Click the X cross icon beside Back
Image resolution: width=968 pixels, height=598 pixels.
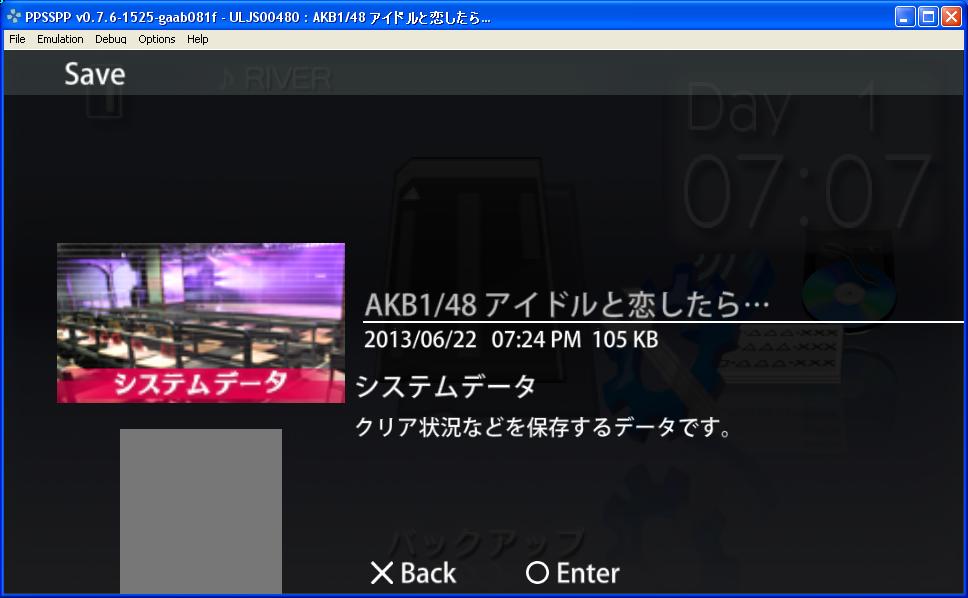382,573
